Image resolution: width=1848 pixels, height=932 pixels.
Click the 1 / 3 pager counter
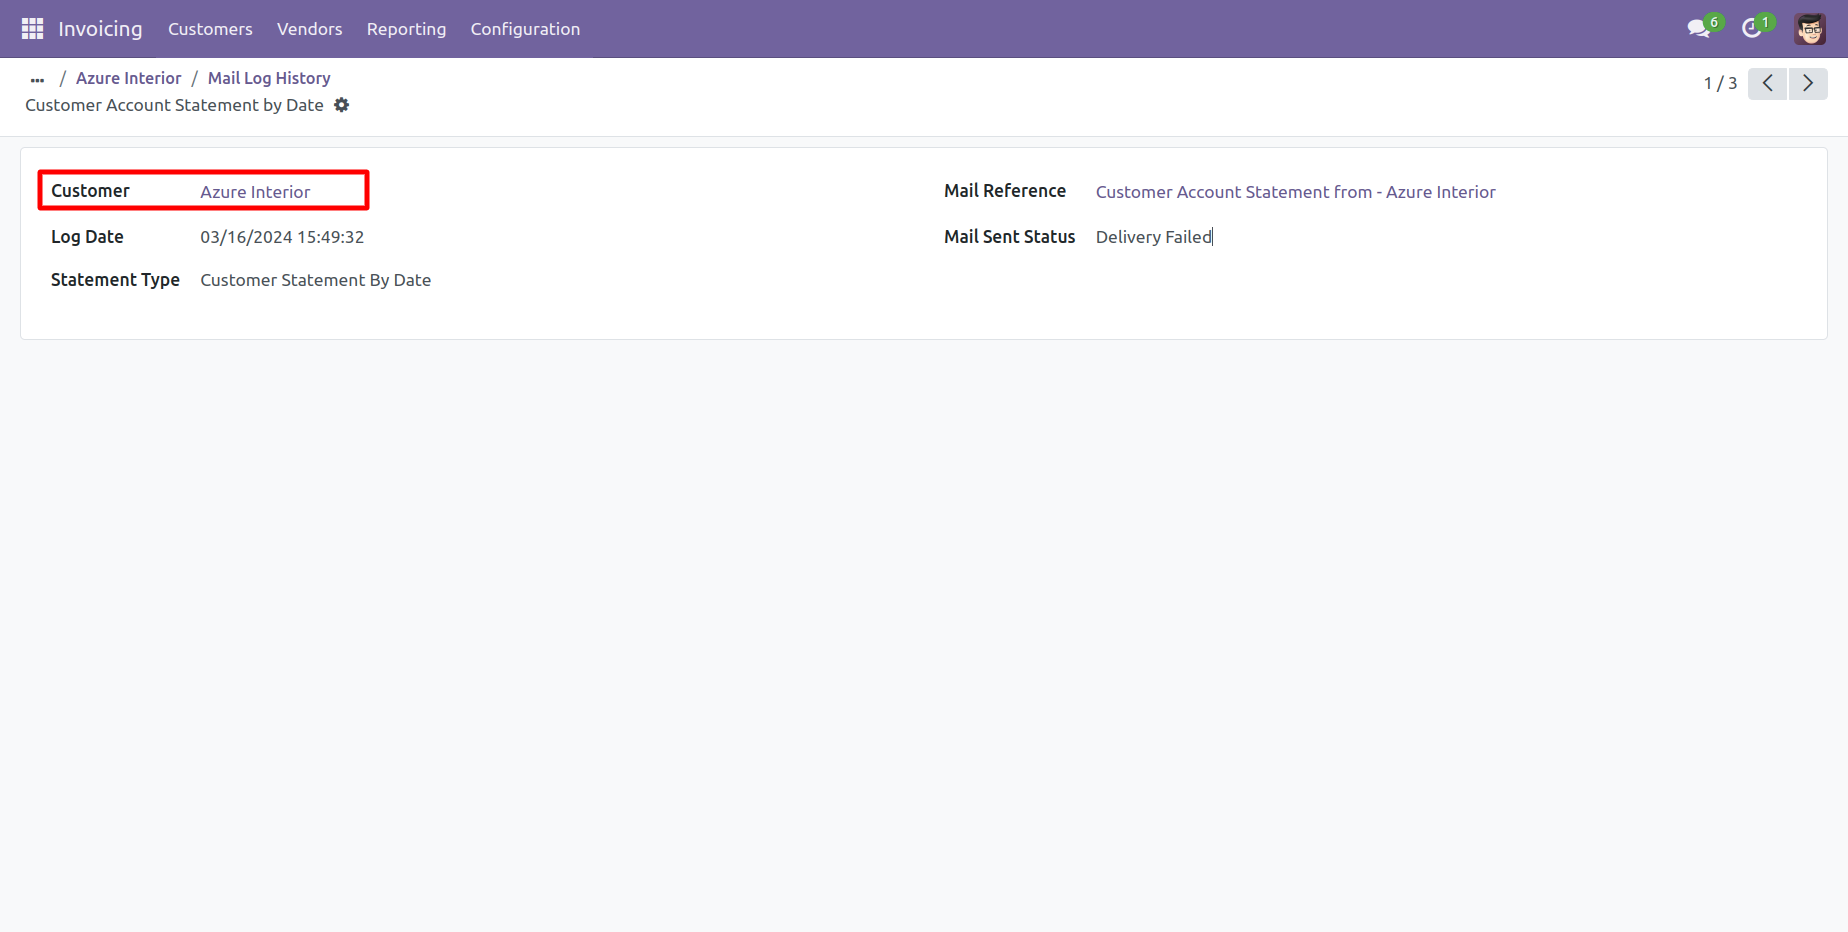[x=1720, y=83]
